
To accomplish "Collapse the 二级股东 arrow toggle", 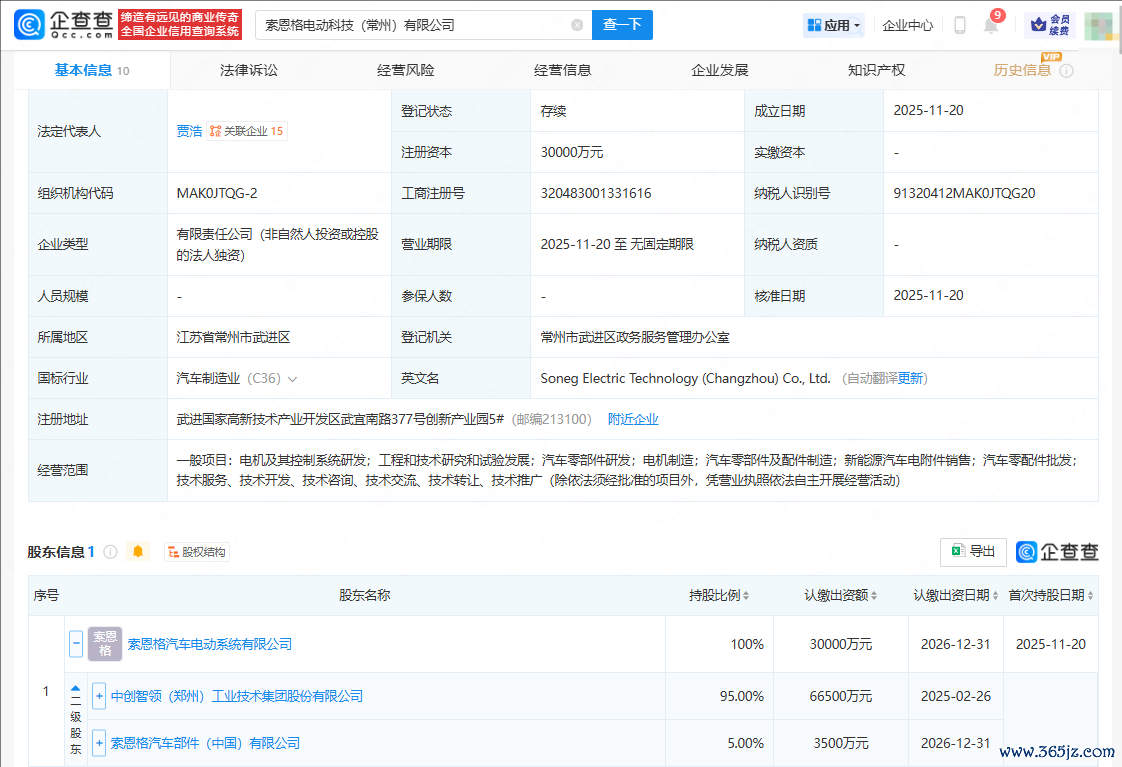I will pos(76,689).
